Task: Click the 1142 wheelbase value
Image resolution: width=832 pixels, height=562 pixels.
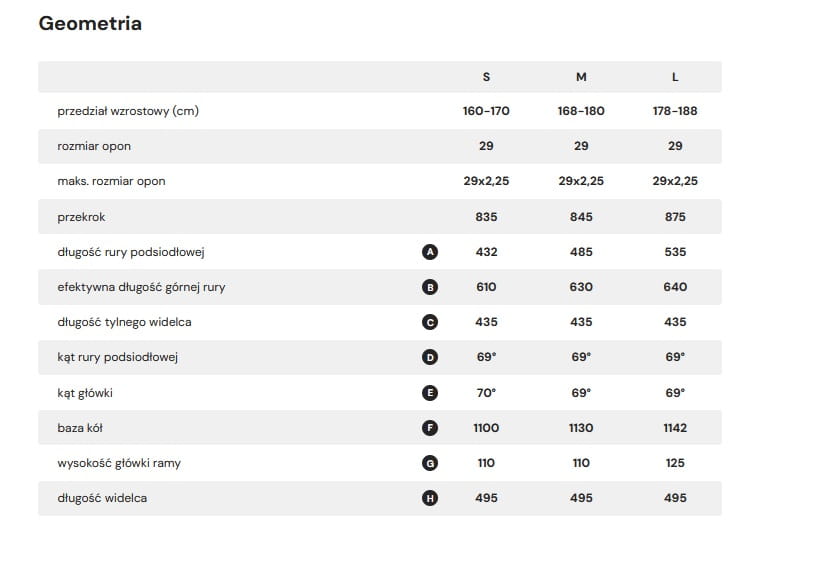Action: coord(675,428)
